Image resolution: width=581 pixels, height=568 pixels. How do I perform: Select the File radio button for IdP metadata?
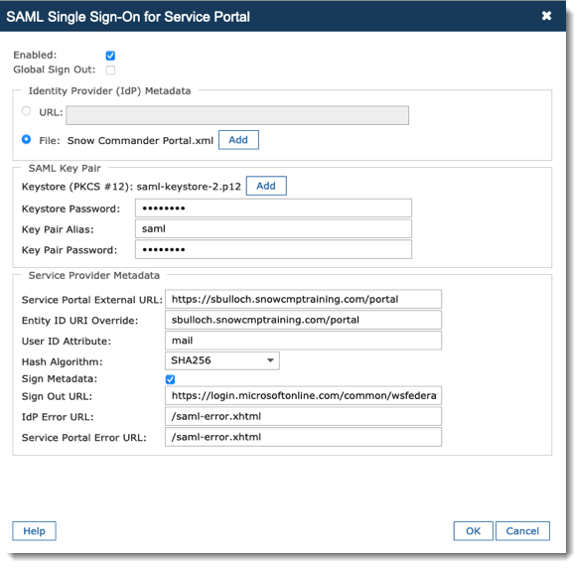(26, 139)
